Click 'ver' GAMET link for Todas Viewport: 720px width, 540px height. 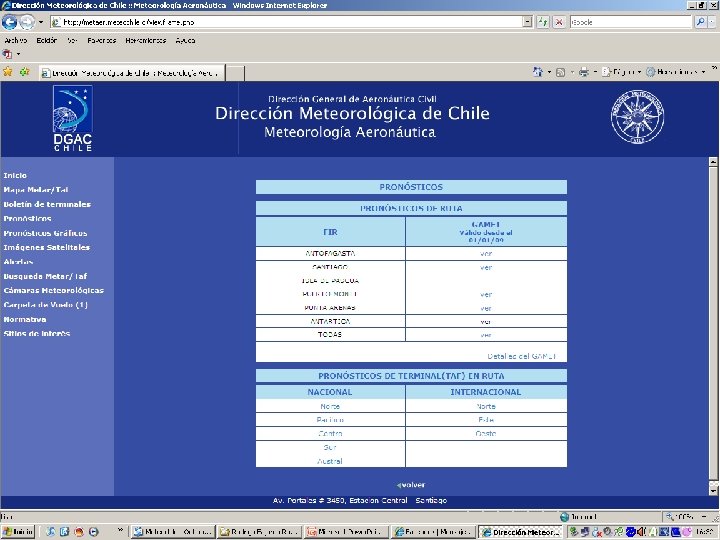(x=486, y=335)
